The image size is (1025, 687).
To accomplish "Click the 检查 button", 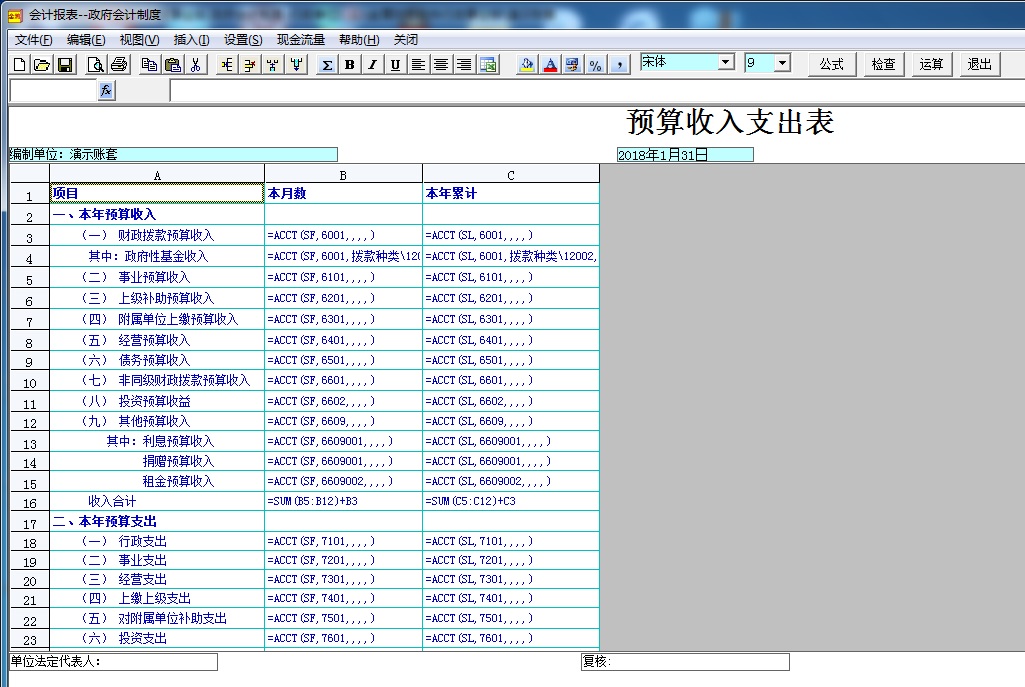I will point(883,64).
